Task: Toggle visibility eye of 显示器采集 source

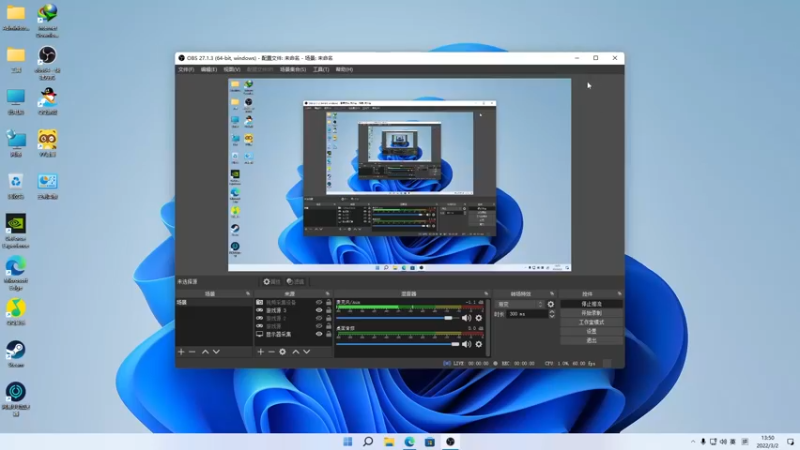Action: [x=319, y=334]
